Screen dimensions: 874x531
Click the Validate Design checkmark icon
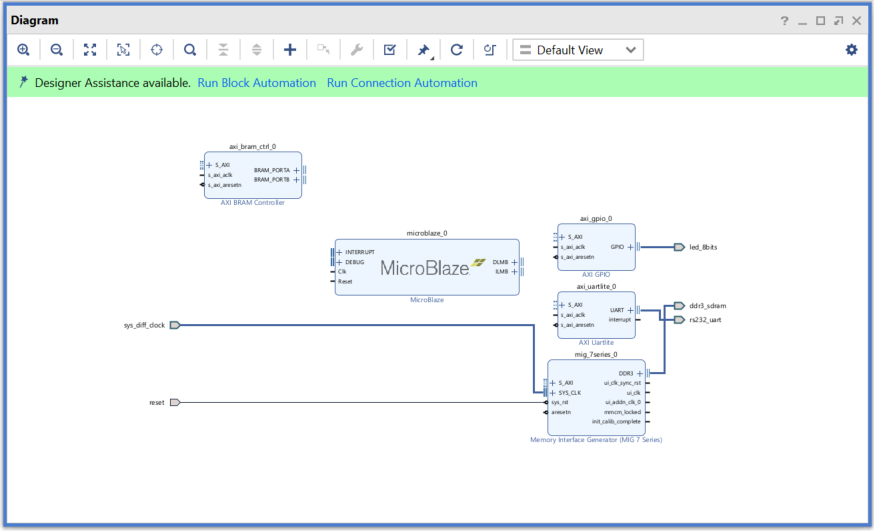click(x=390, y=50)
